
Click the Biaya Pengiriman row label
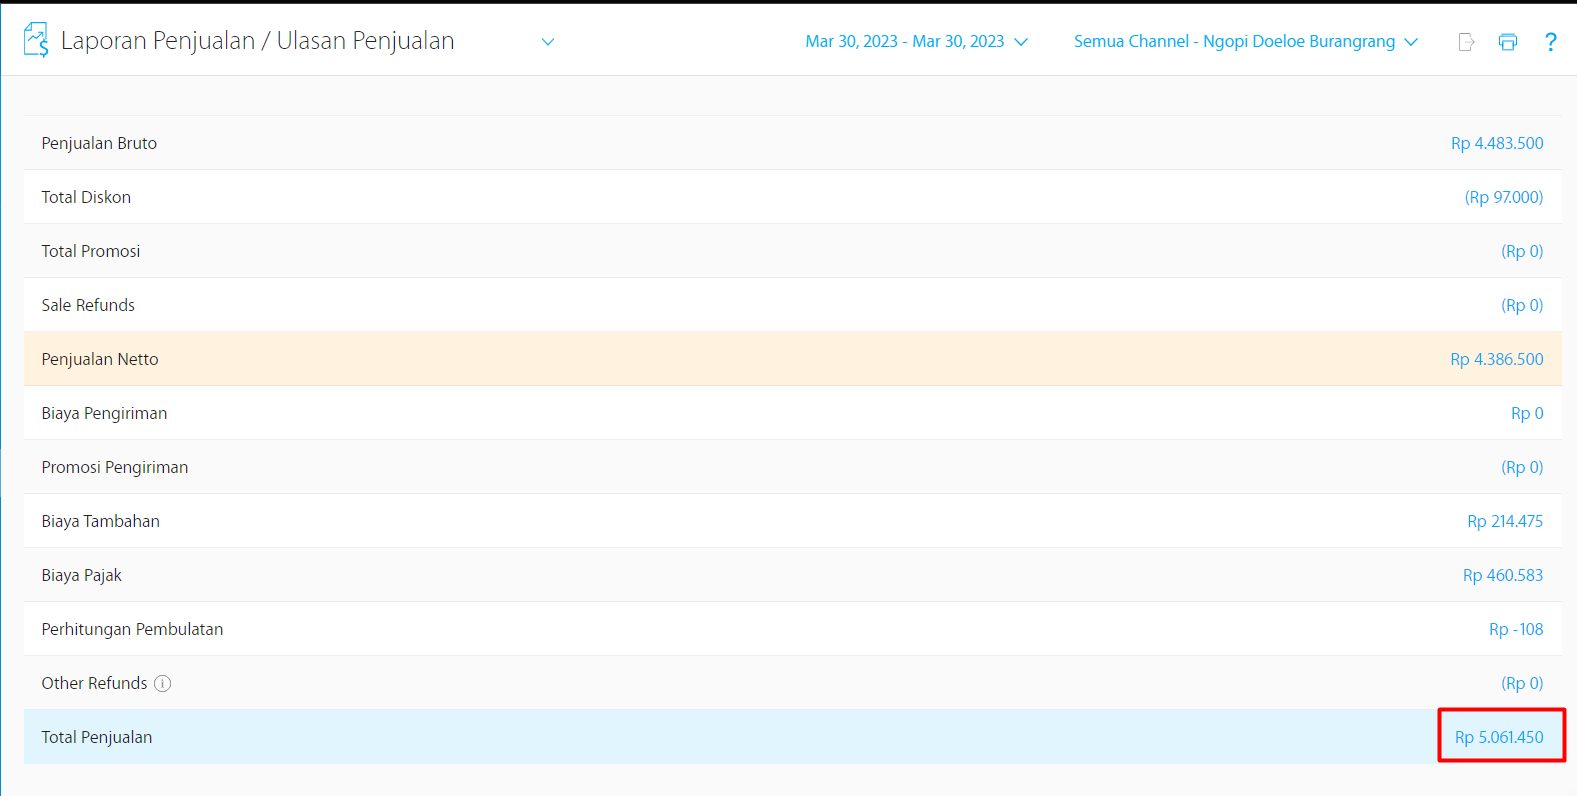point(104,413)
